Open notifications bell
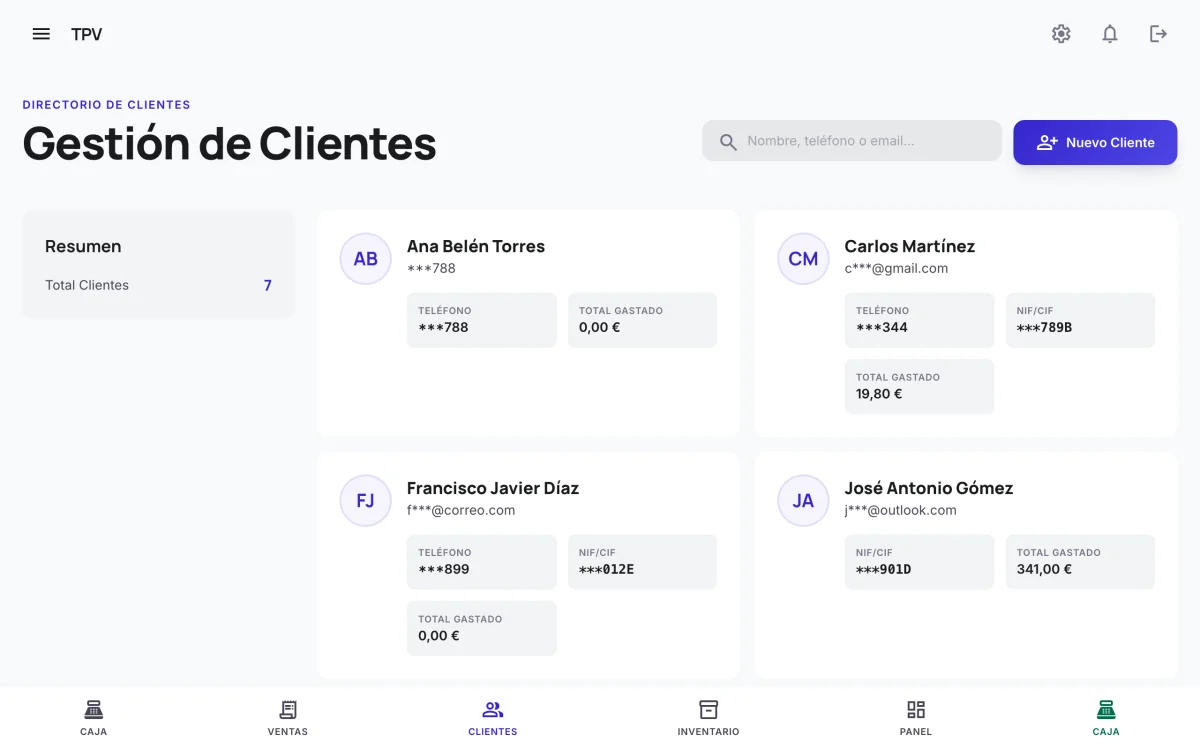This screenshot has height=750, width=1200. coord(1110,34)
